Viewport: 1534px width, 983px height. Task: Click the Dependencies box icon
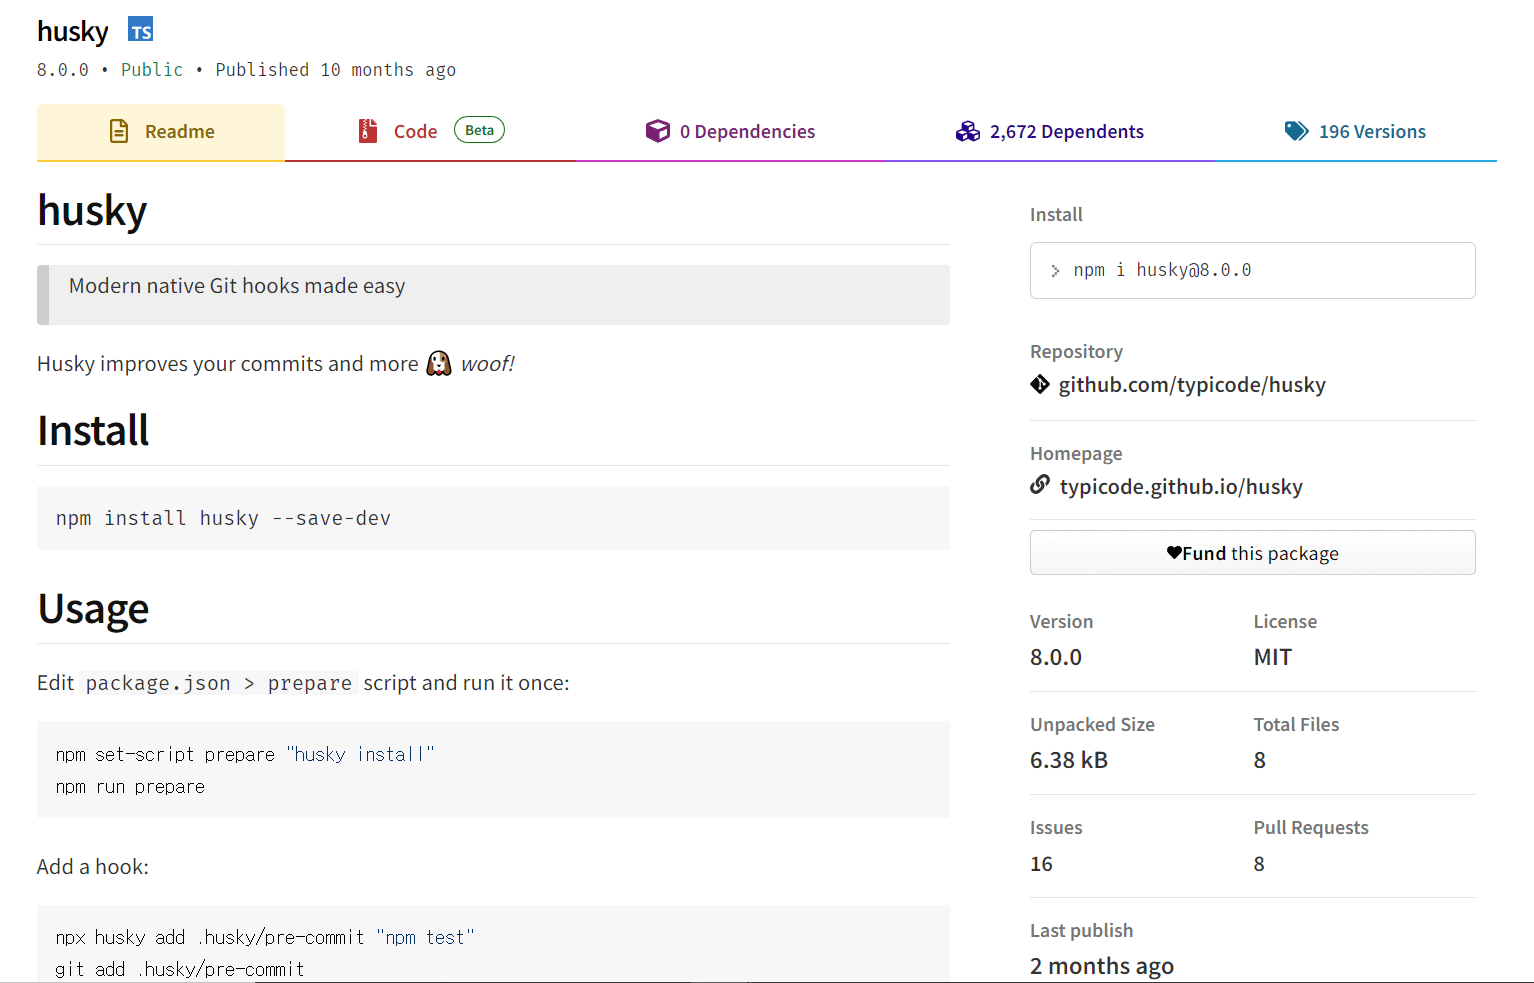click(x=658, y=130)
